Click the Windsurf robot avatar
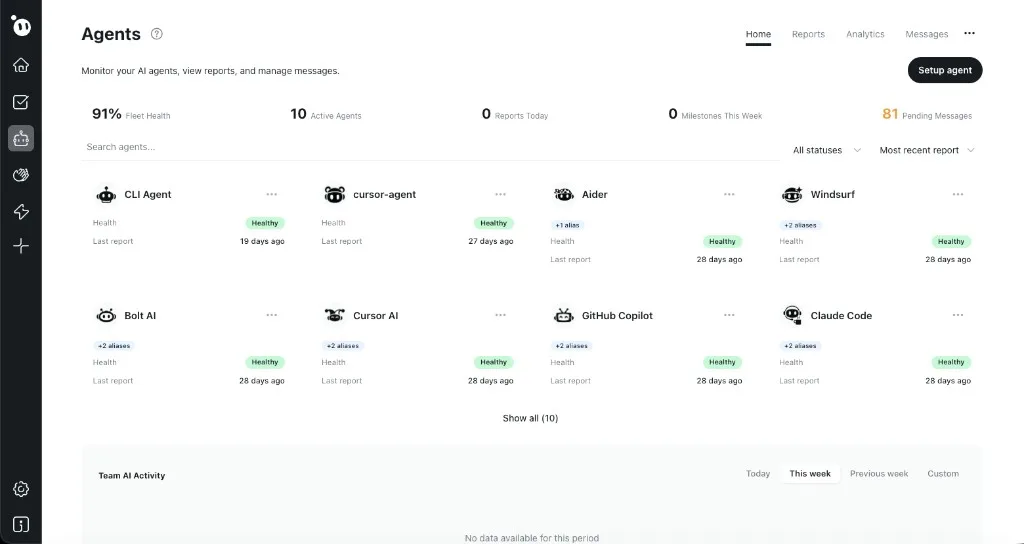Screen dimensions: 1024x544 pyautogui.click(x=792, y=195)
